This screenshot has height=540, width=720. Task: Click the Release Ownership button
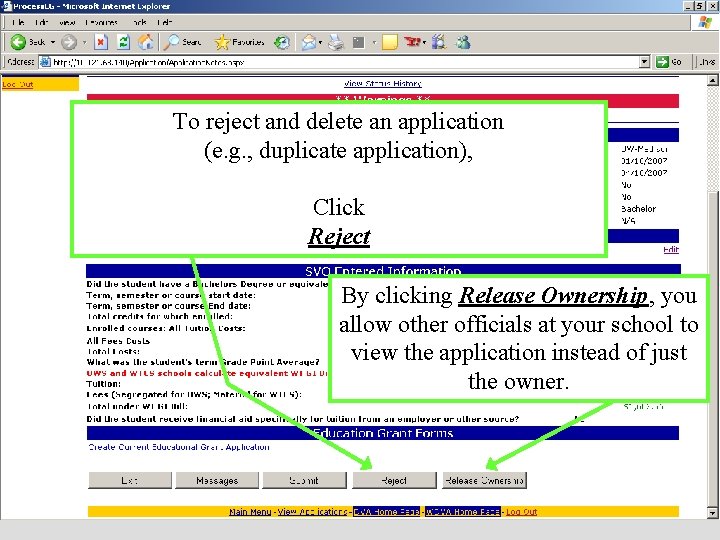[x=484, y=480]
